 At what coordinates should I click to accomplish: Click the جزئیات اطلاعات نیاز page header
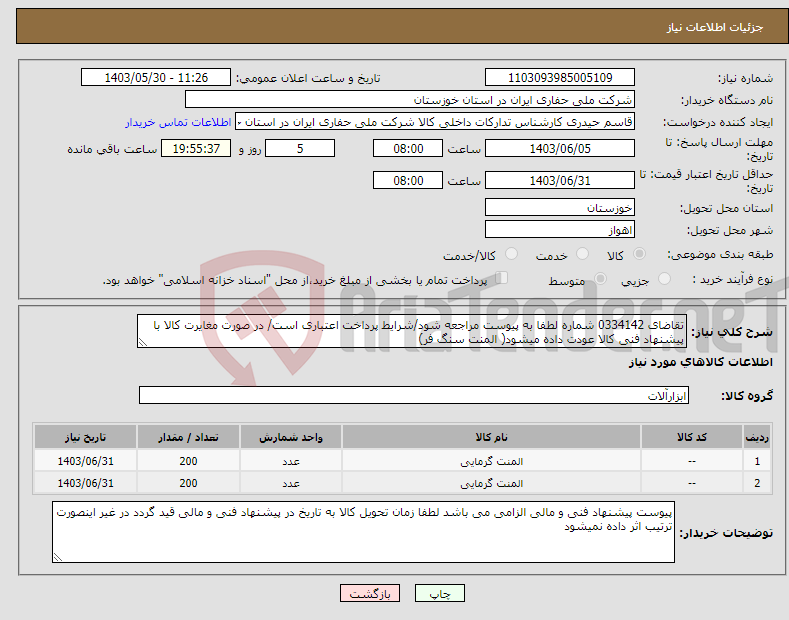[x=715, y=27]
